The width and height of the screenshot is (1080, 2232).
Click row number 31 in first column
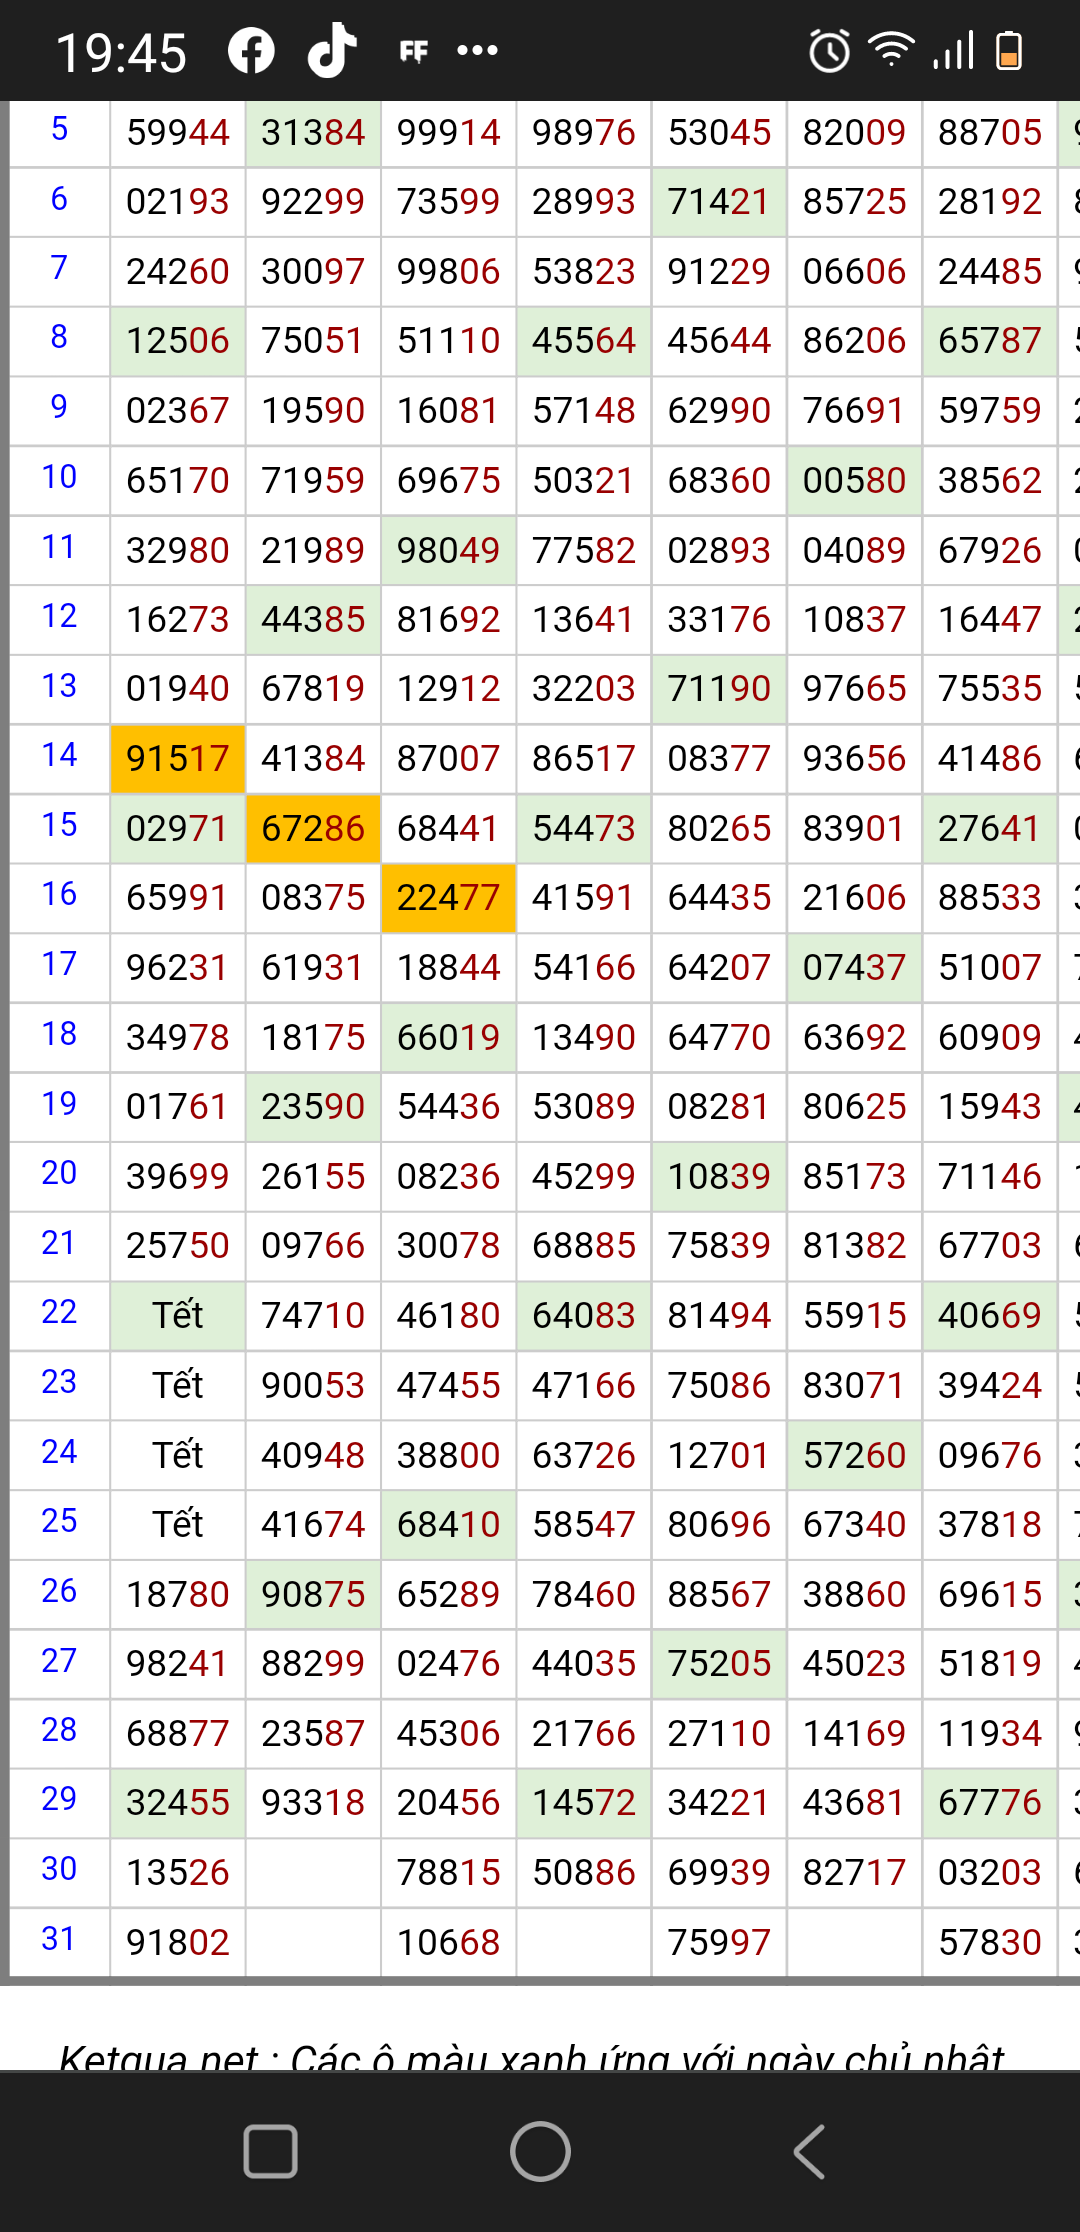[x=59, y=1939]
